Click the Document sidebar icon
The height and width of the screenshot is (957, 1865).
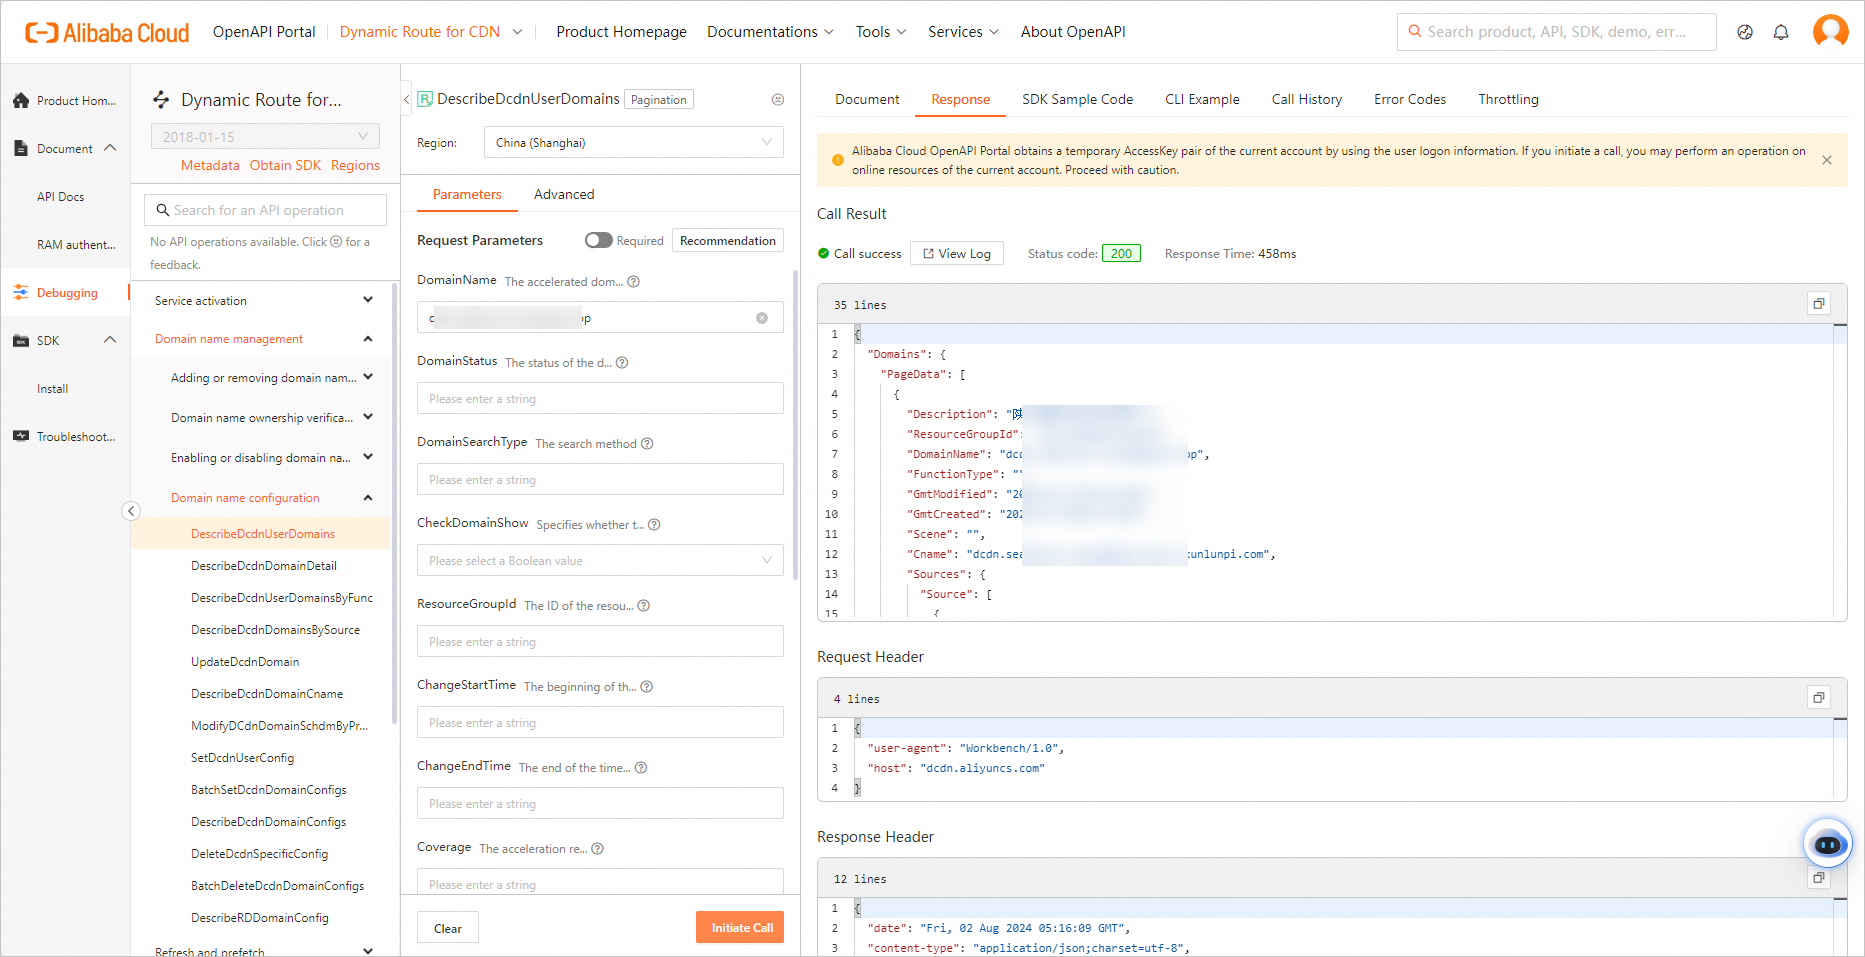pos(21,148)
